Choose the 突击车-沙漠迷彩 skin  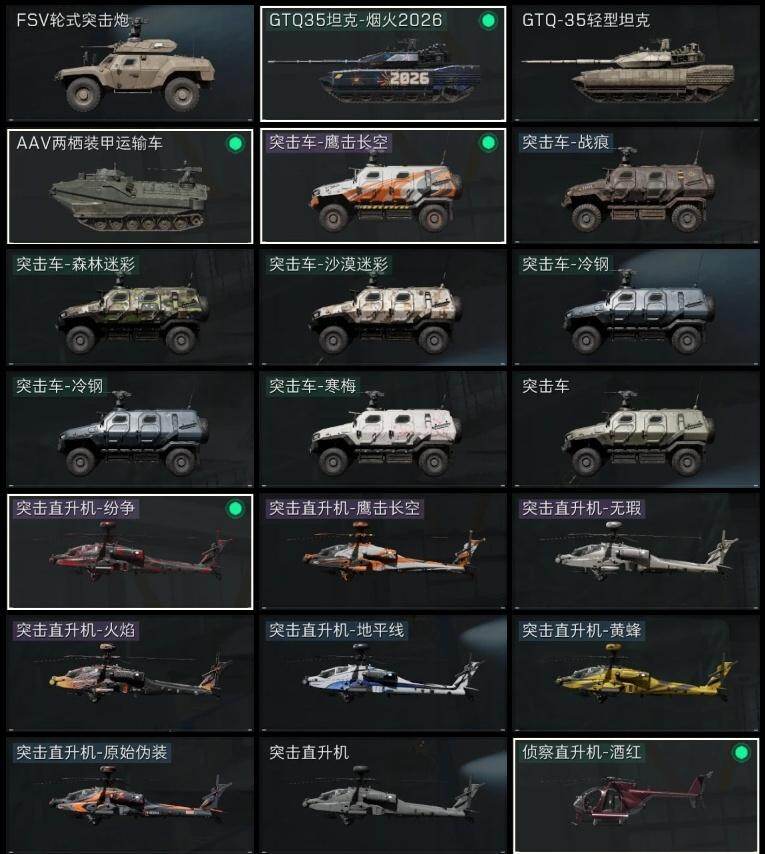click(383, 308)
